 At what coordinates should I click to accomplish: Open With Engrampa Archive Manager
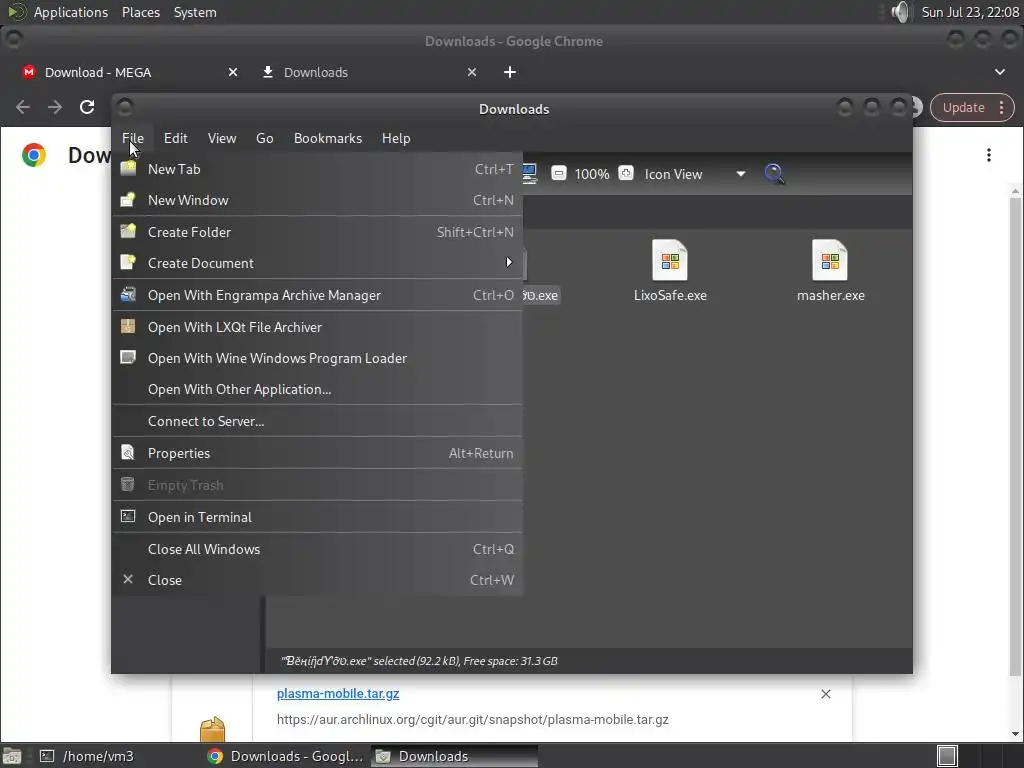[x=317, y=295]
